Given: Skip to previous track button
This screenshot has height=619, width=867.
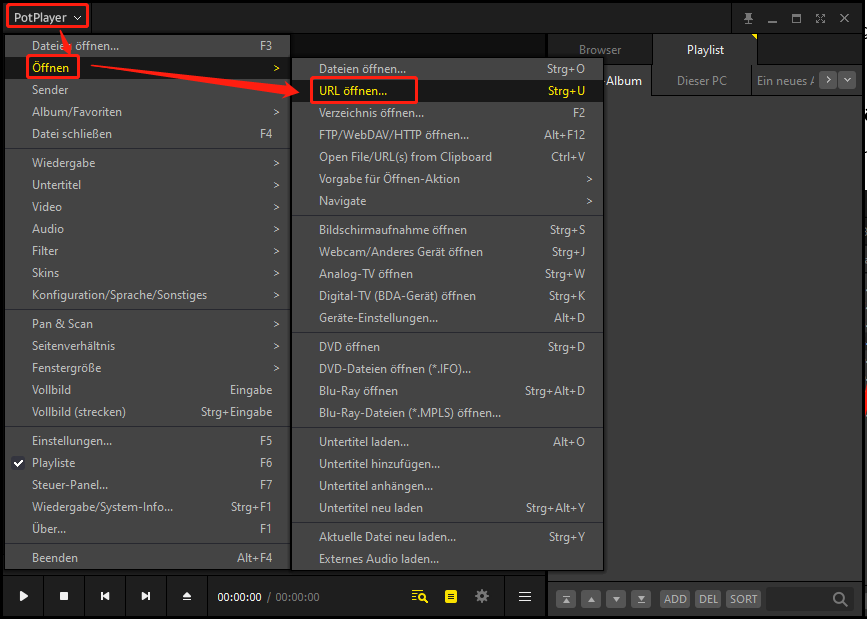Looking at the screenshot, I should tap(105, 596).
